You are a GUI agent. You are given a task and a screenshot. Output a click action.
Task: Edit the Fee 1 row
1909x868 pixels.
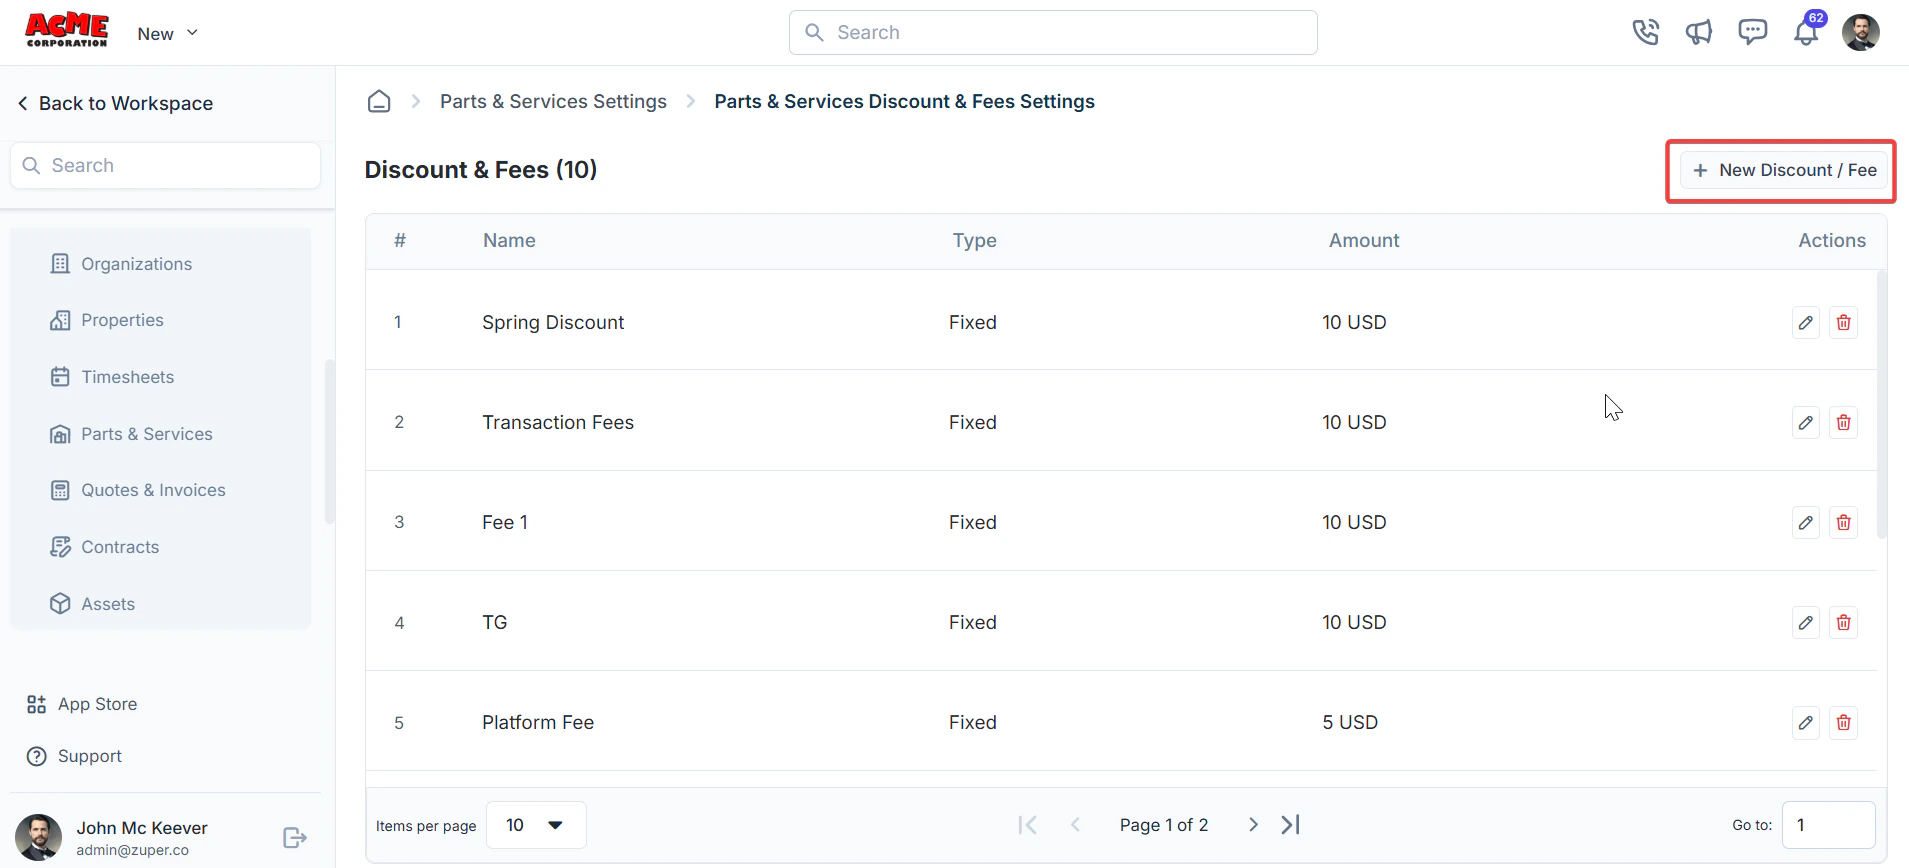[x=1806, y=522]
